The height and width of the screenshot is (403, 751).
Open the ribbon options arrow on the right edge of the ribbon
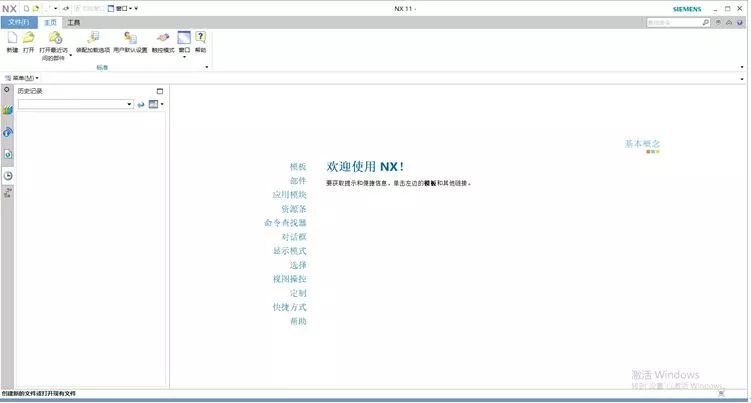742,67
